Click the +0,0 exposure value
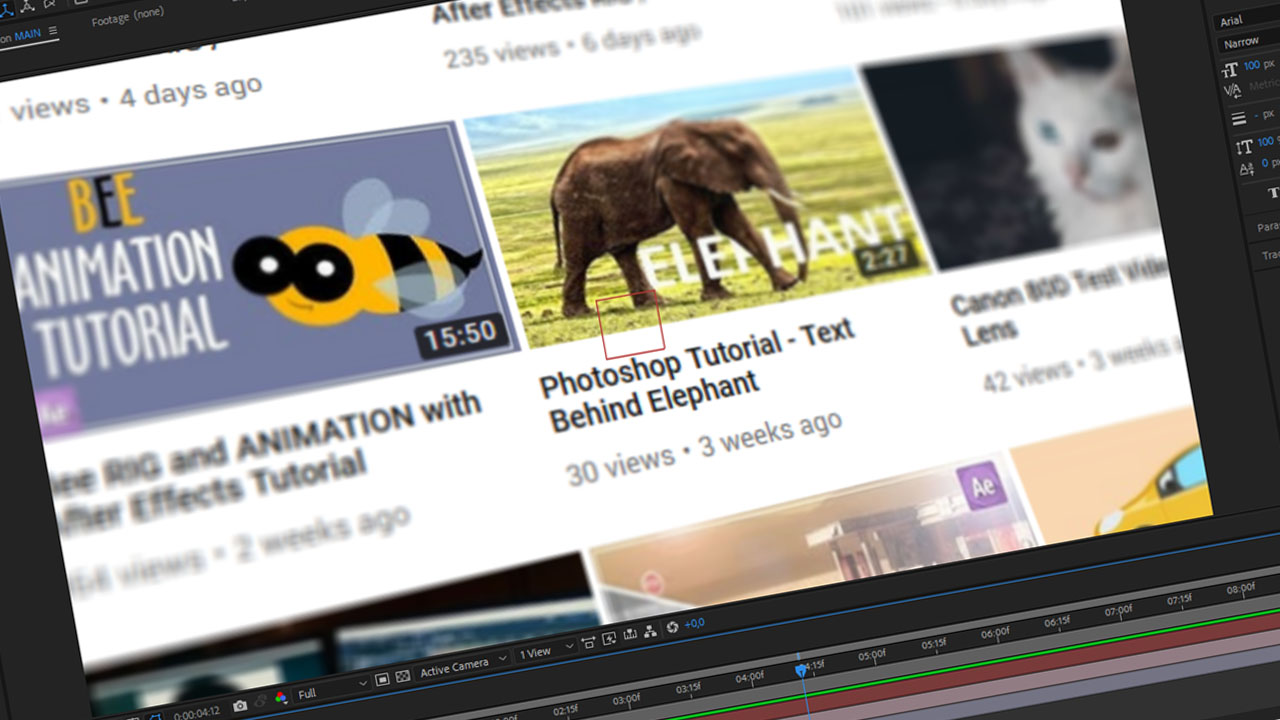 [x=694, y=622]
